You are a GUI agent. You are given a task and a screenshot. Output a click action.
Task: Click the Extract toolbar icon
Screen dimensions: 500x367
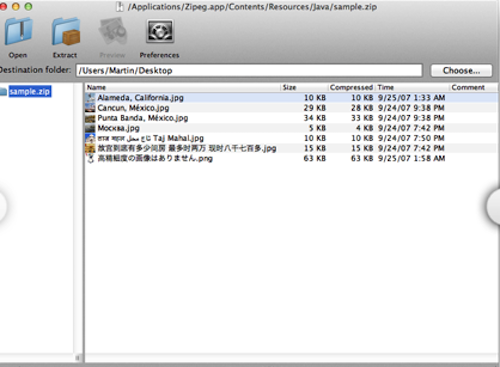[66, 32]
